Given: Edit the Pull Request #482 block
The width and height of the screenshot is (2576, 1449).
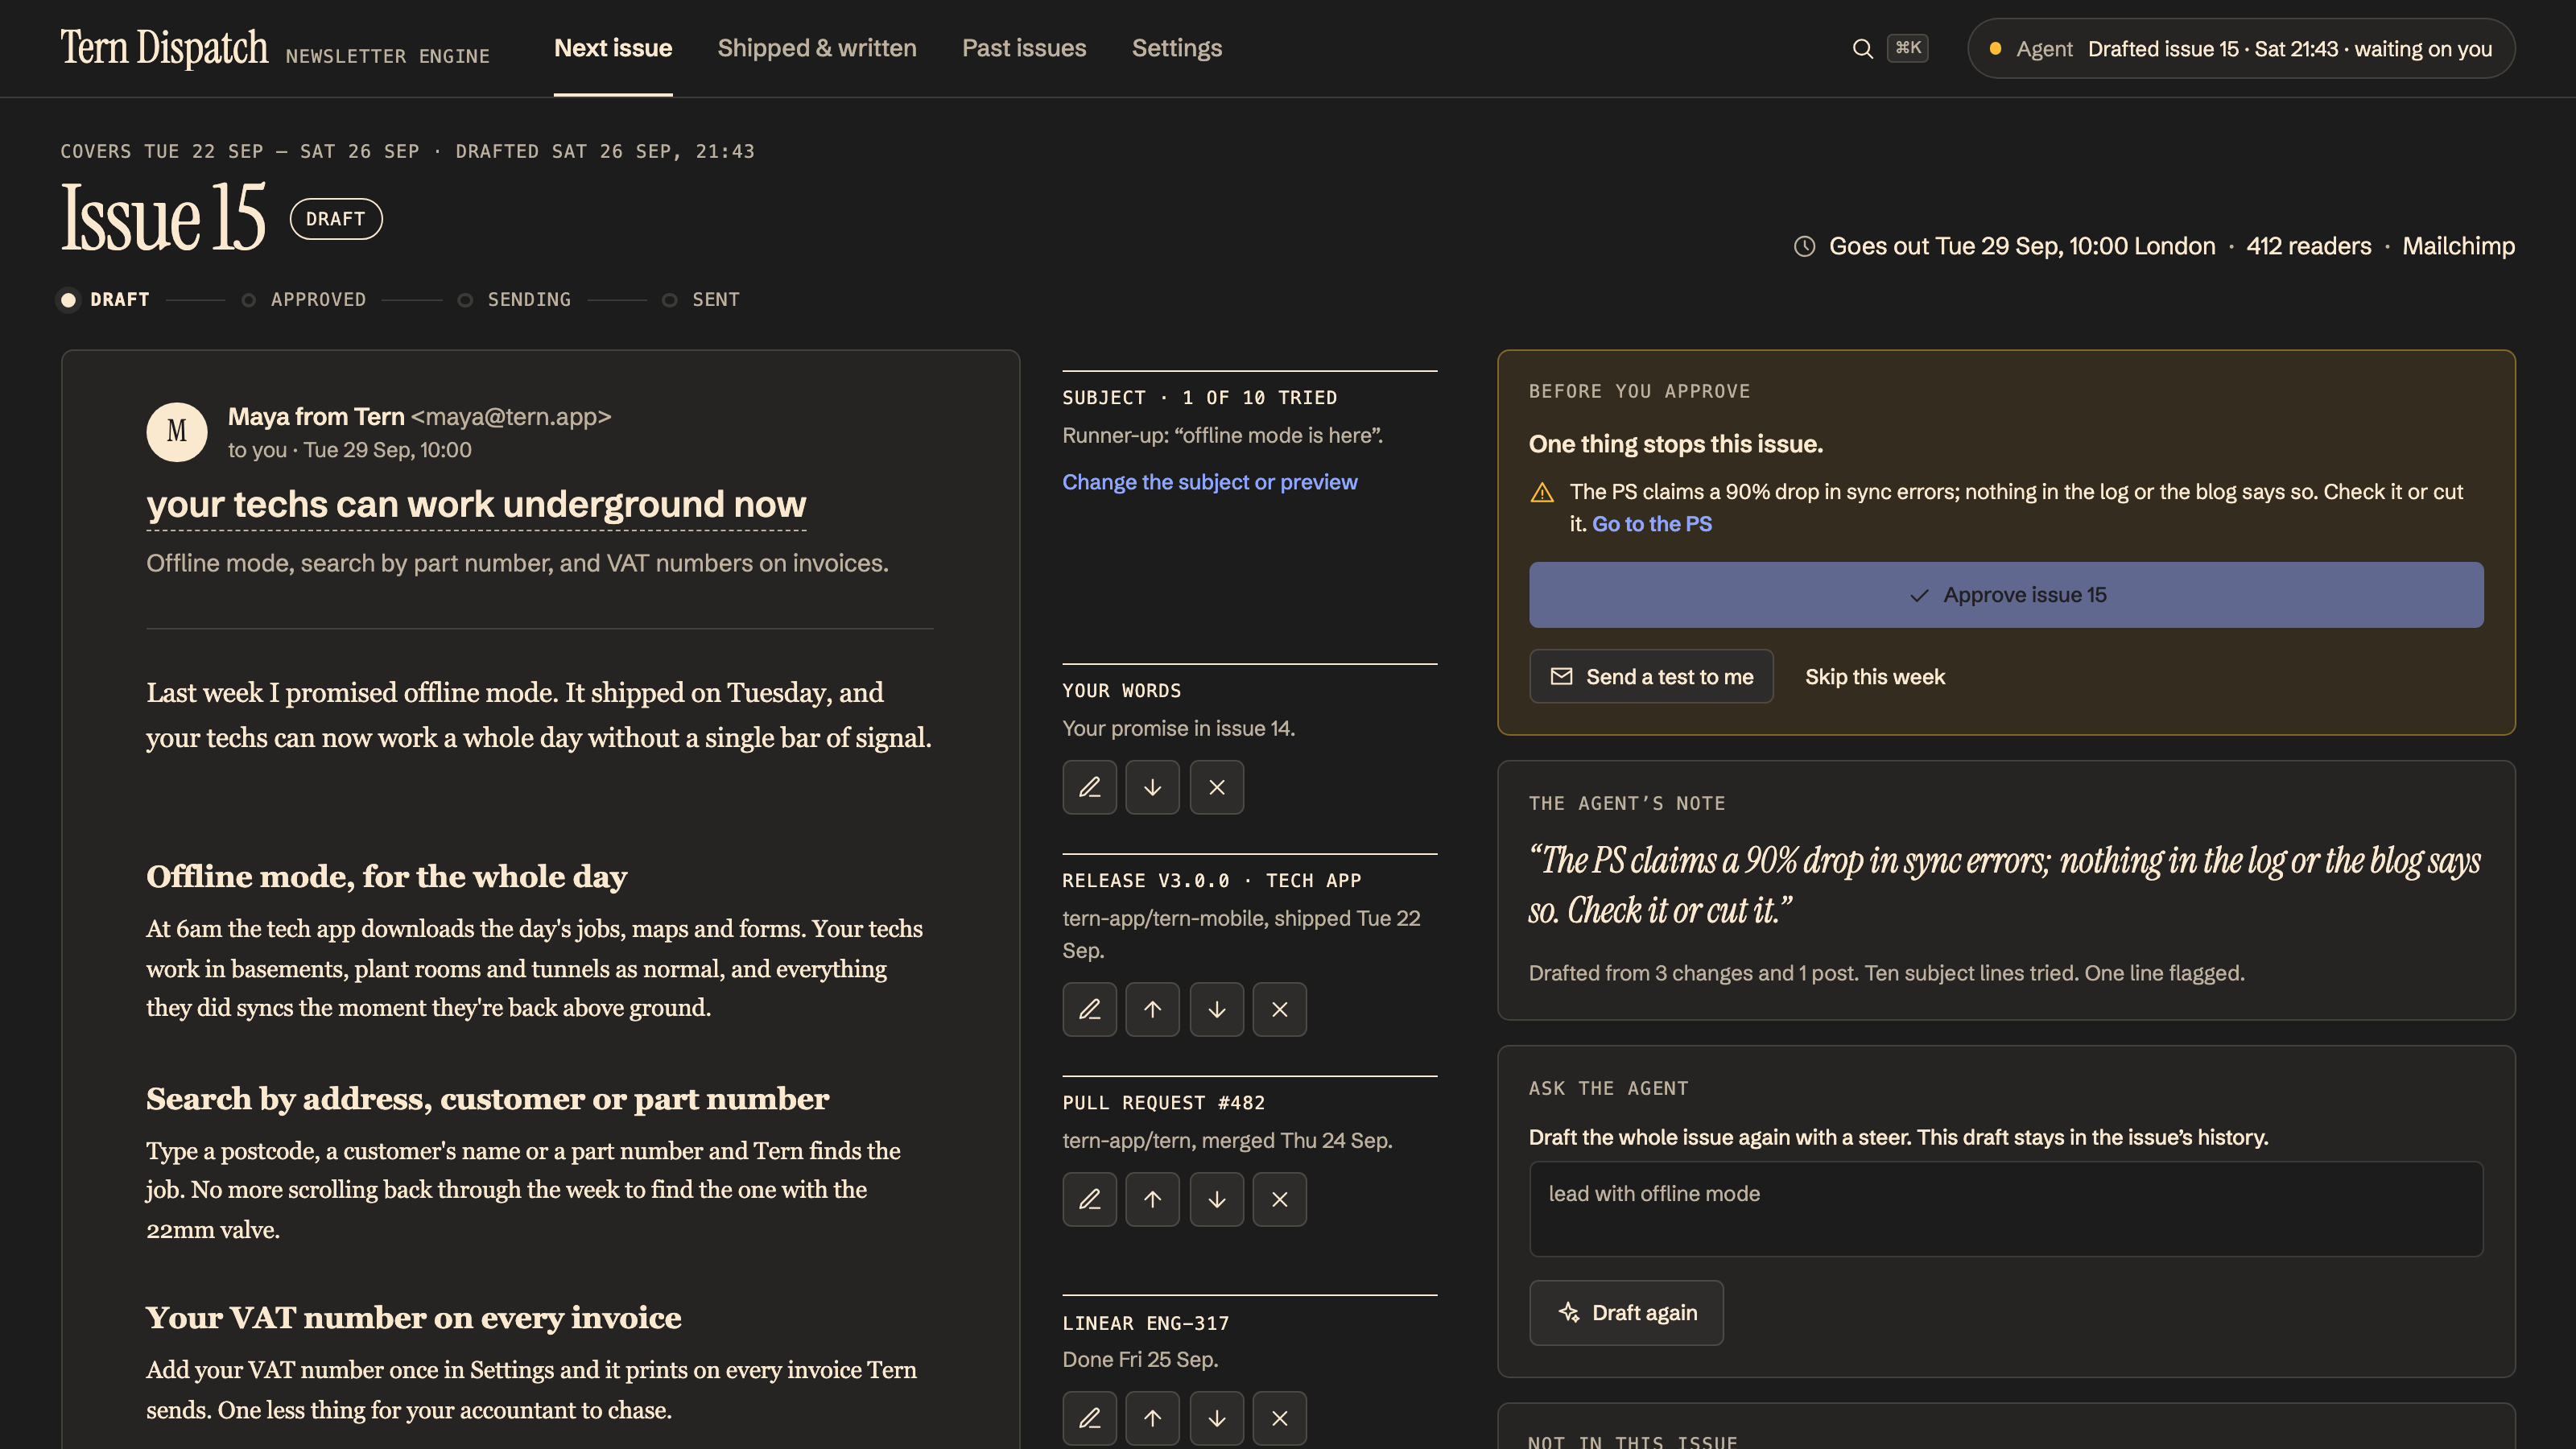Looking at the screenshot, I should (1089, 1199).
